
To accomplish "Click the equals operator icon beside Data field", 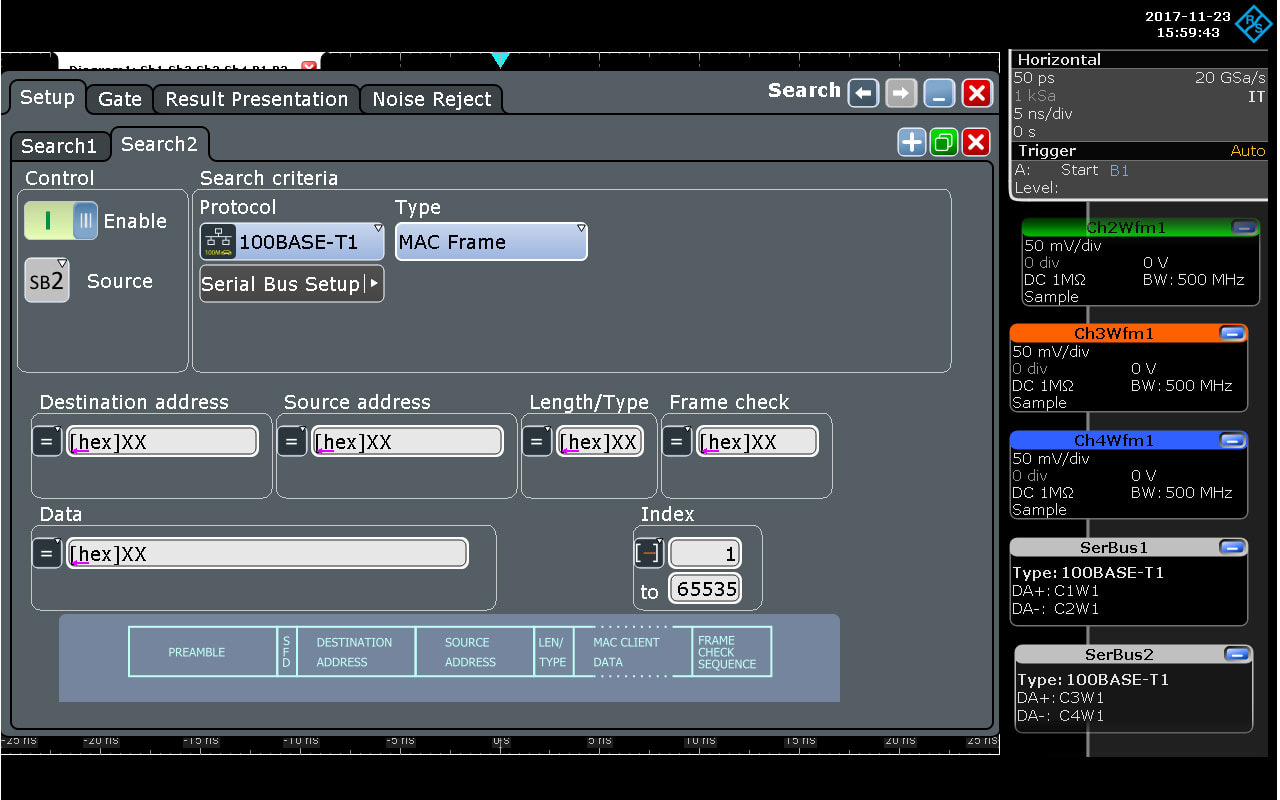I will tap(46, 552).
